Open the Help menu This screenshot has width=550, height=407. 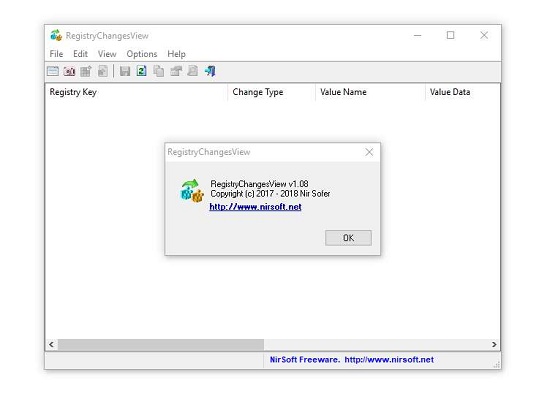click(x=176, y=54)
